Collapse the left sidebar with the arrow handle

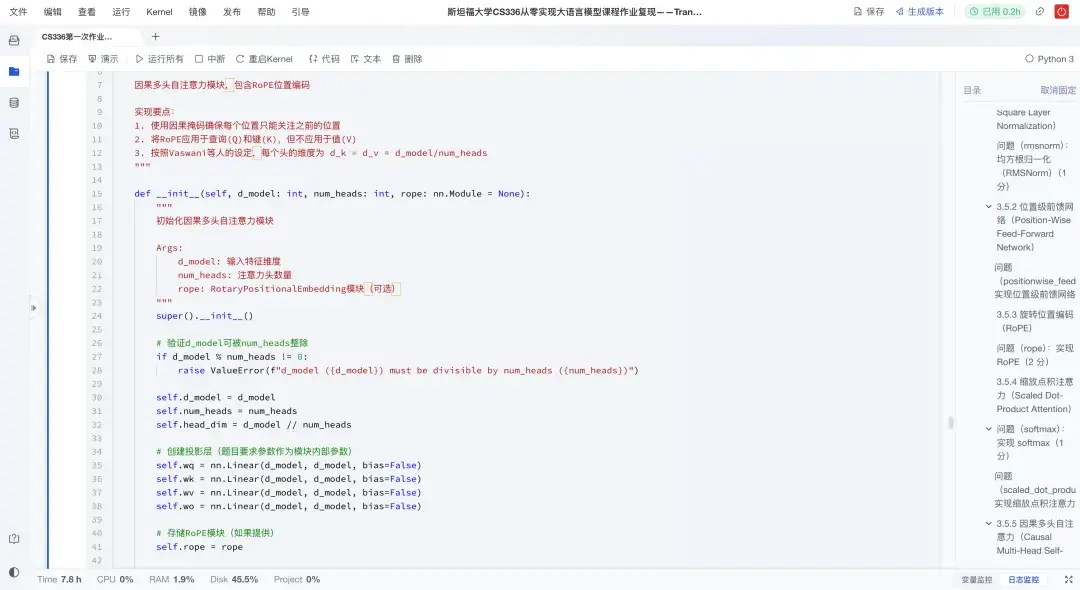coord(33,310)
